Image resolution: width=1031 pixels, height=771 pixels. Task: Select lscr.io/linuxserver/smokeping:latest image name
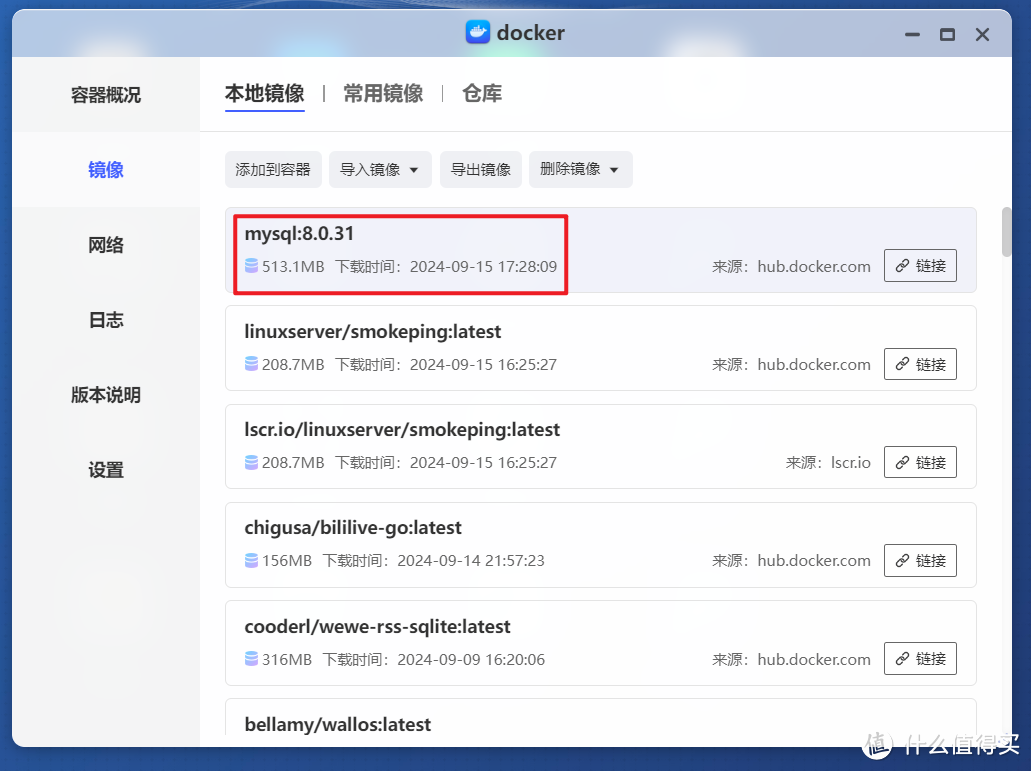(x=402, y=429)
